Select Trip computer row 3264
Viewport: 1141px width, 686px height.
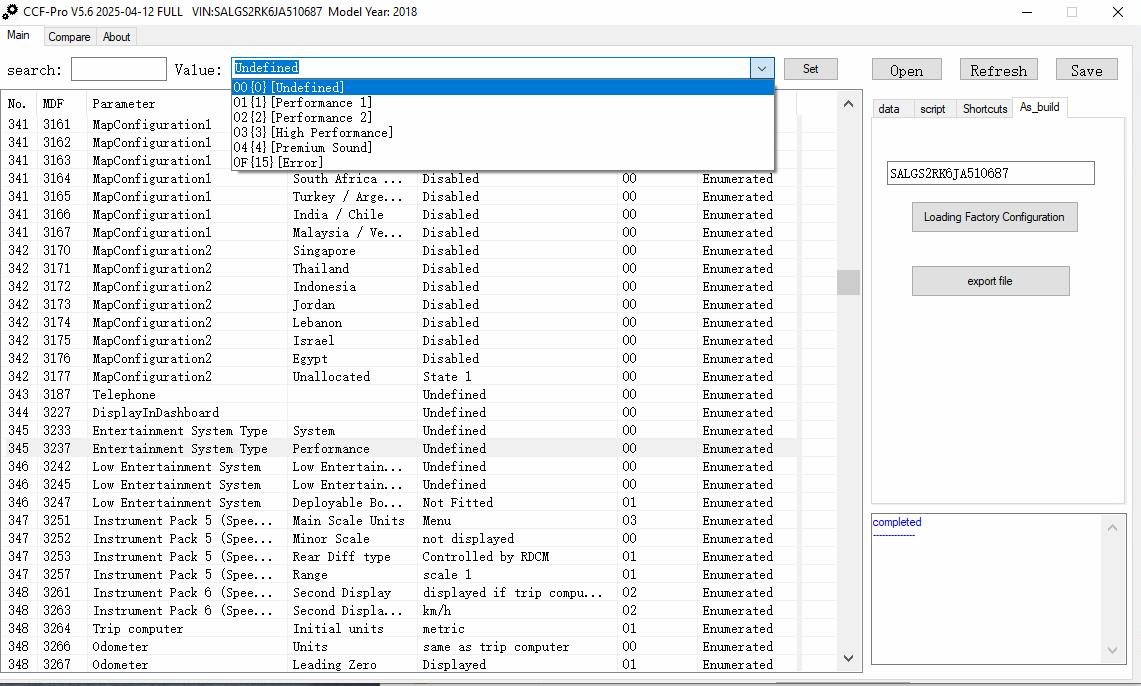[x=399, y=629]
